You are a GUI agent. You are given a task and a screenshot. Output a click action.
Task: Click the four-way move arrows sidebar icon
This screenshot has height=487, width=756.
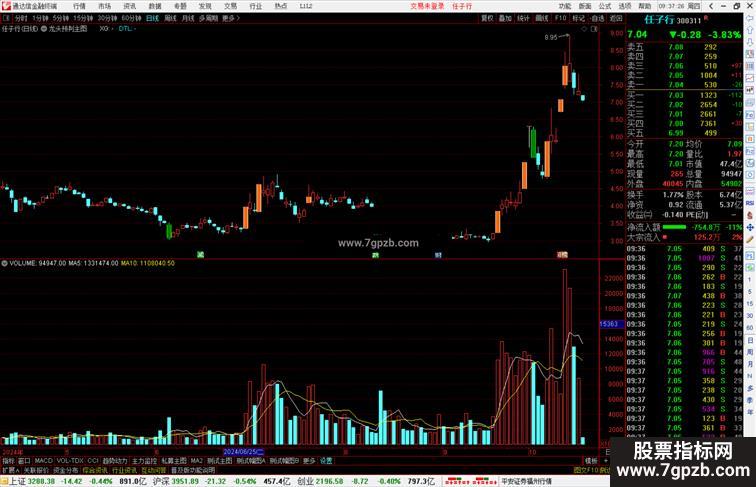tap(750, 228)
